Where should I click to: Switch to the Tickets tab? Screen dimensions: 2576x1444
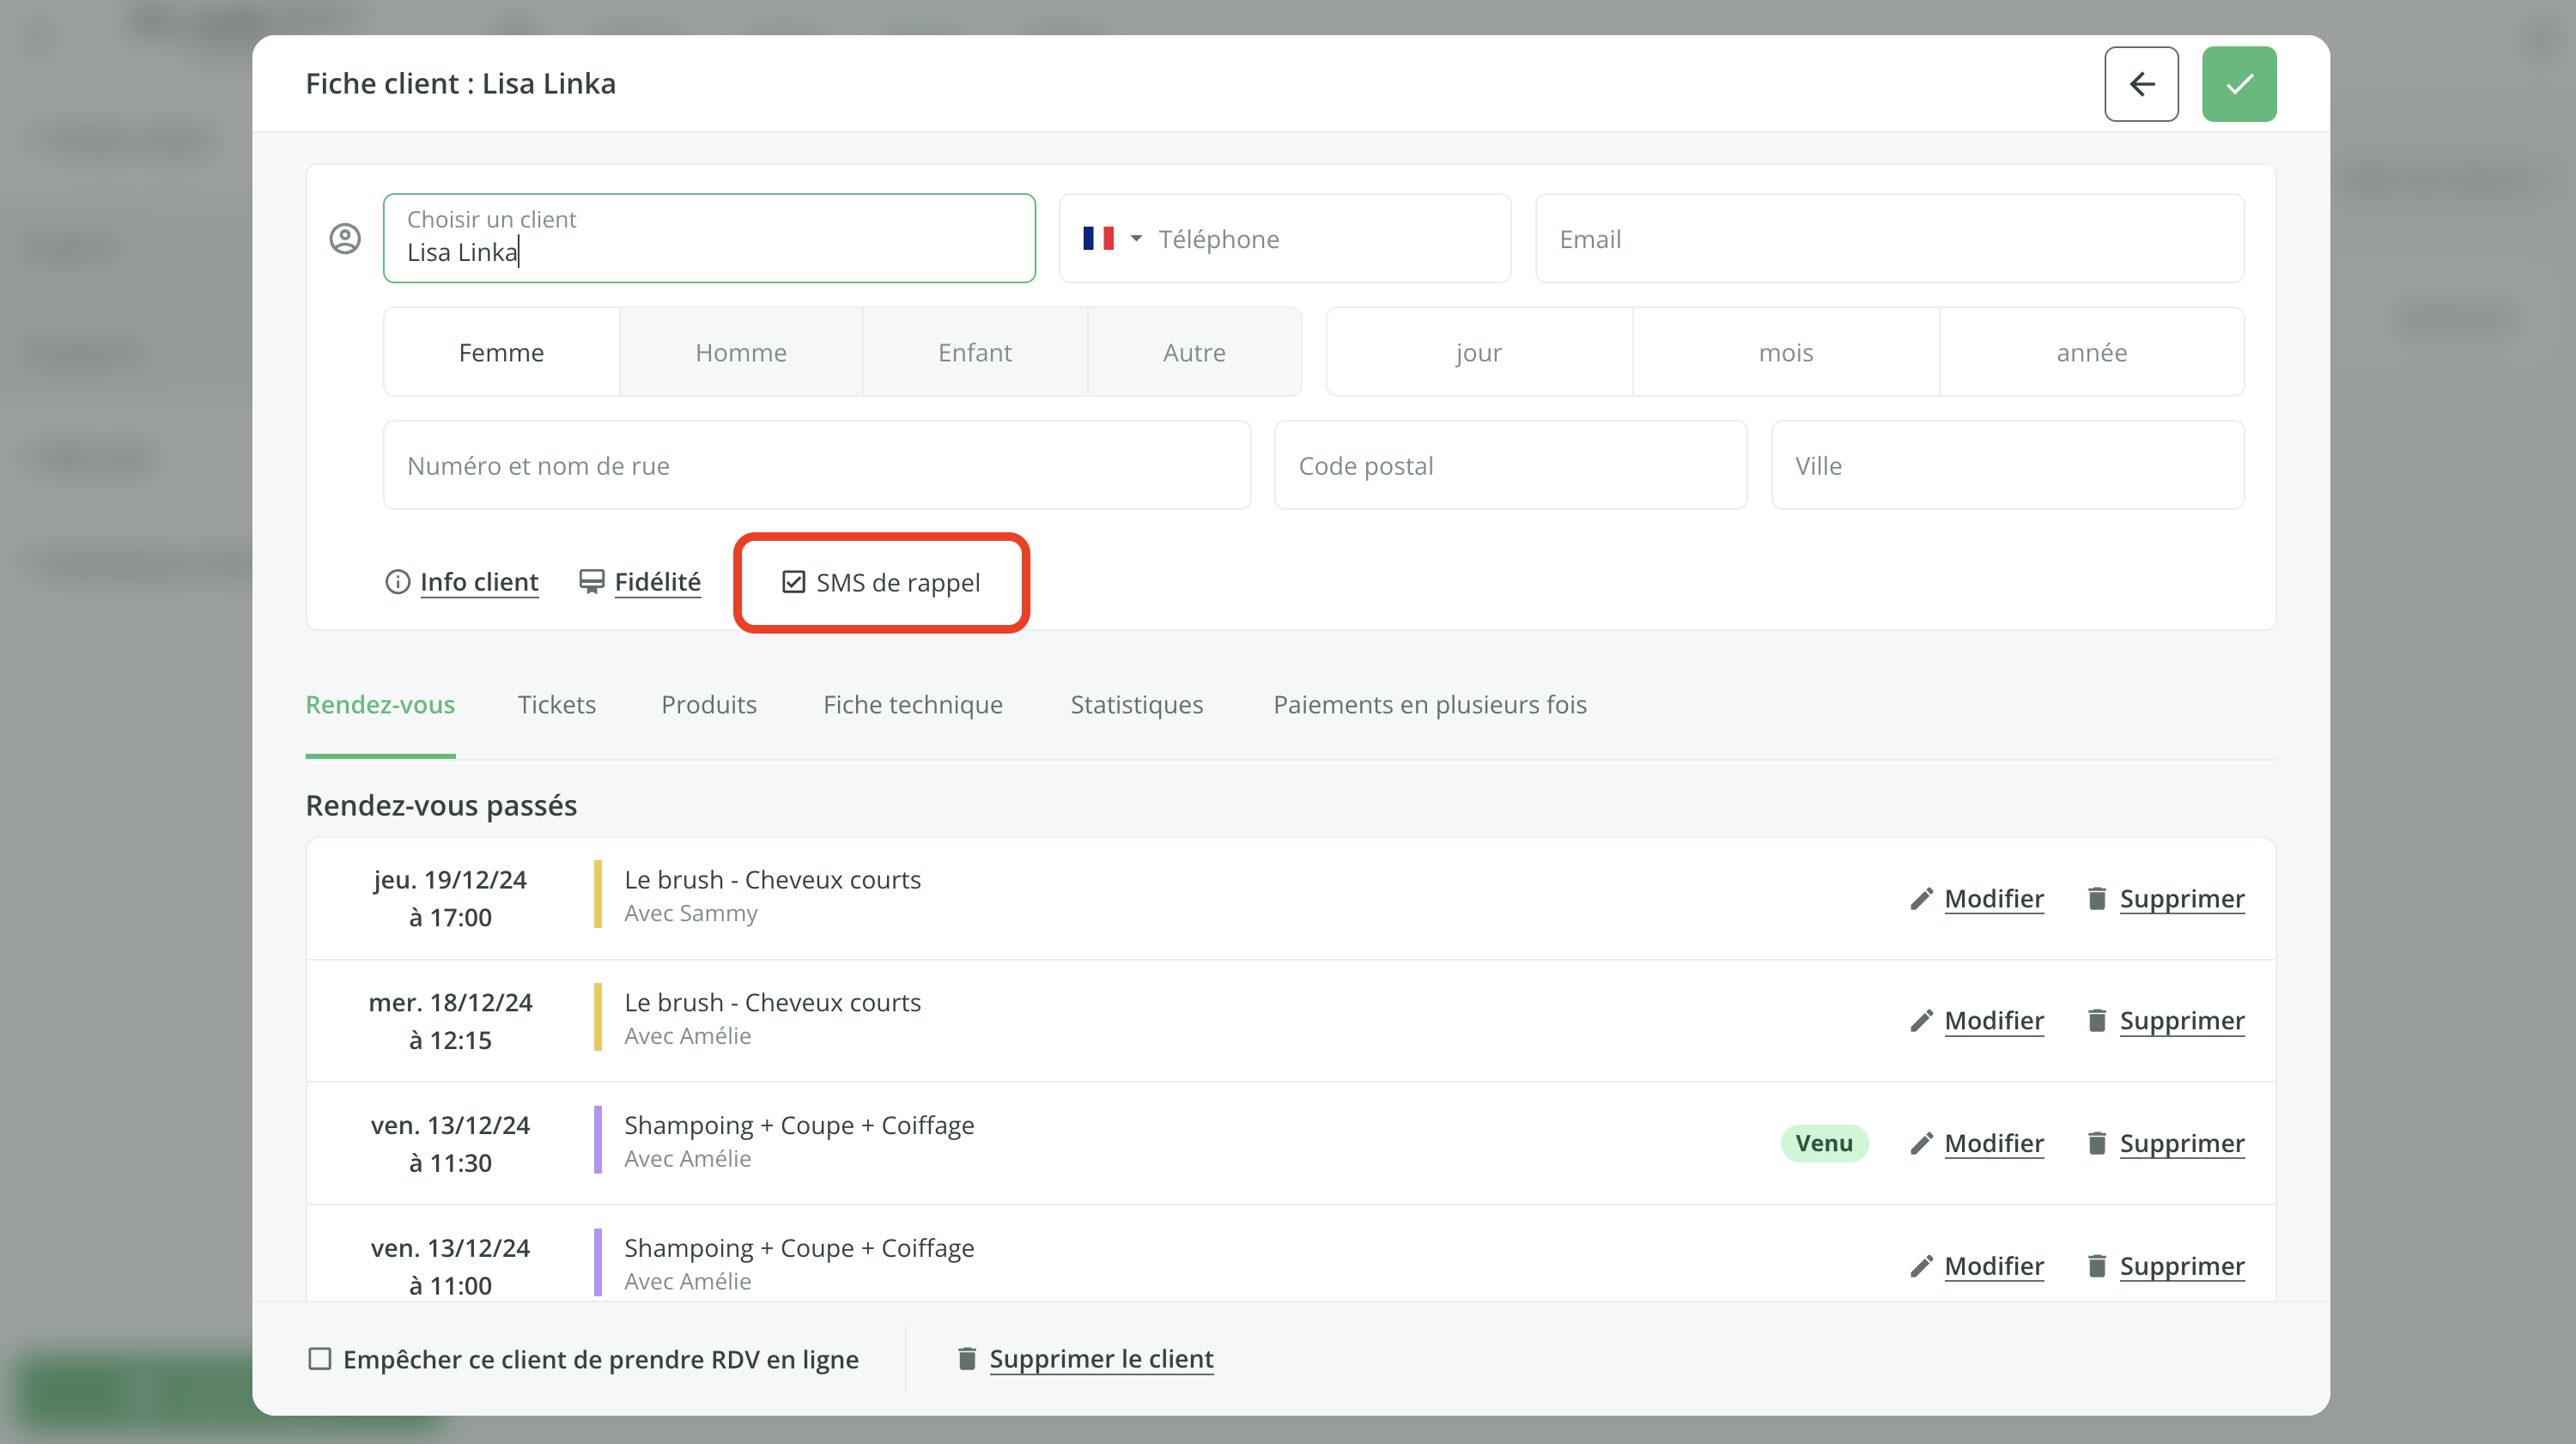tap(556, 705)
